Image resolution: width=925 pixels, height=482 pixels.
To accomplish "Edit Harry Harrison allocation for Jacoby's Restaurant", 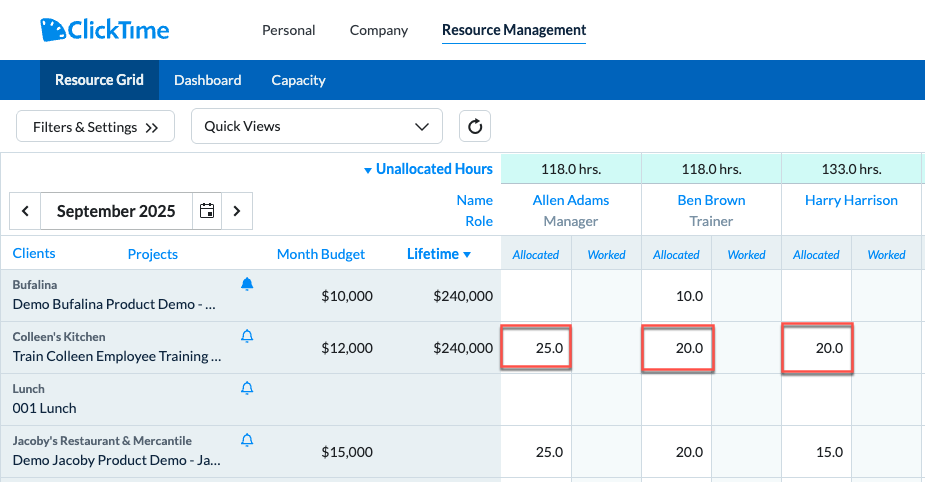I will [816, 452].
